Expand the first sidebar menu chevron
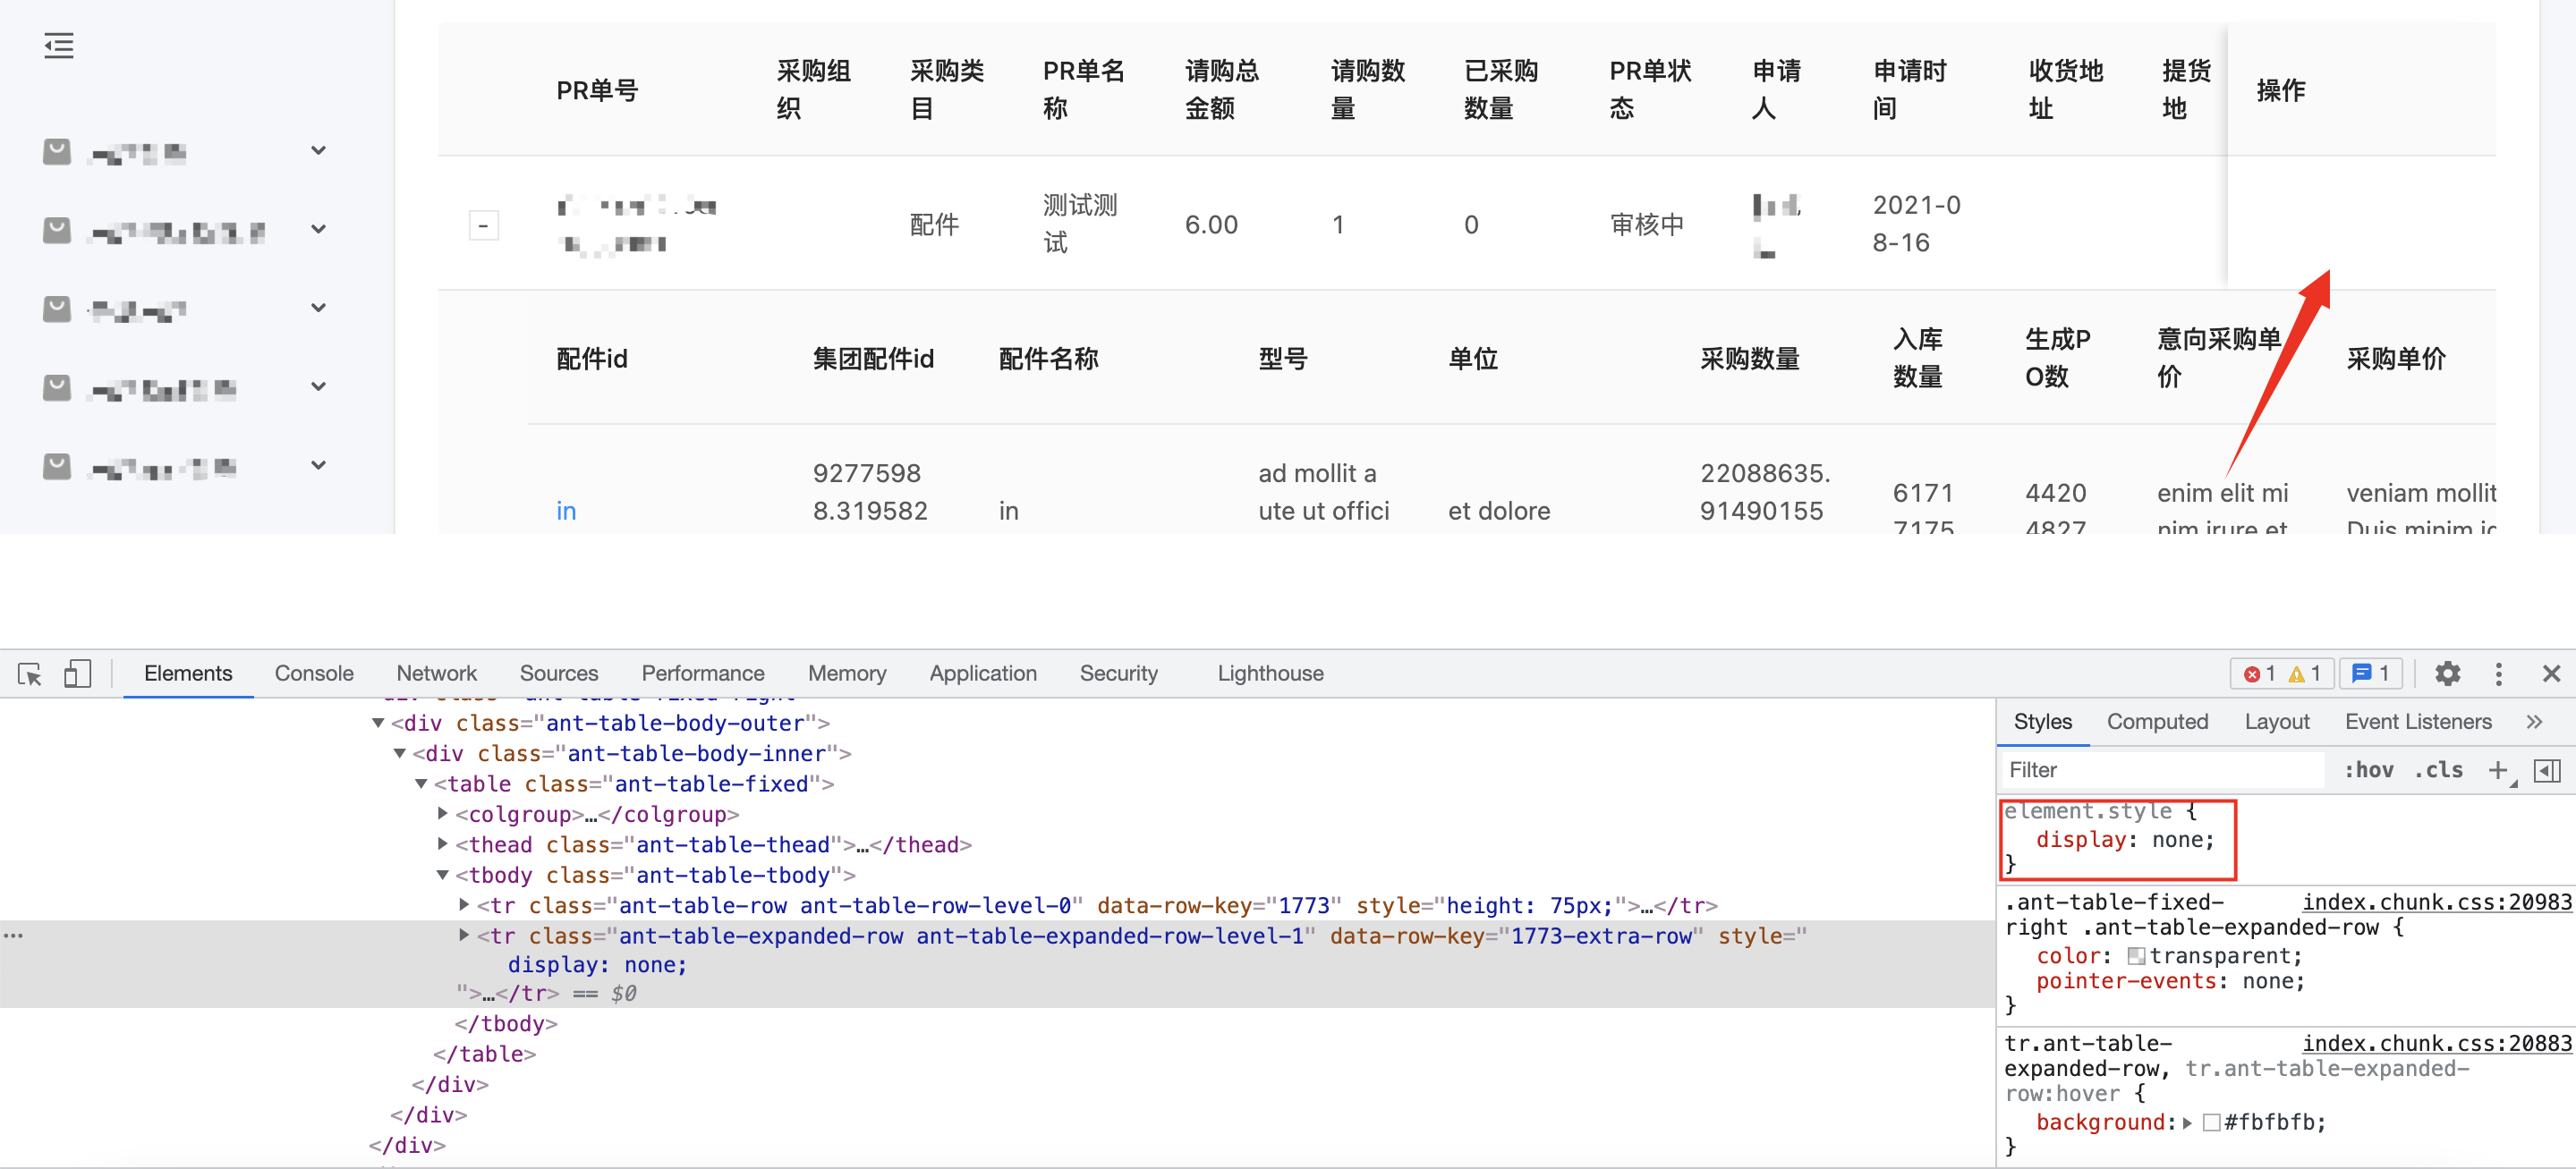 tap(318, 151)
